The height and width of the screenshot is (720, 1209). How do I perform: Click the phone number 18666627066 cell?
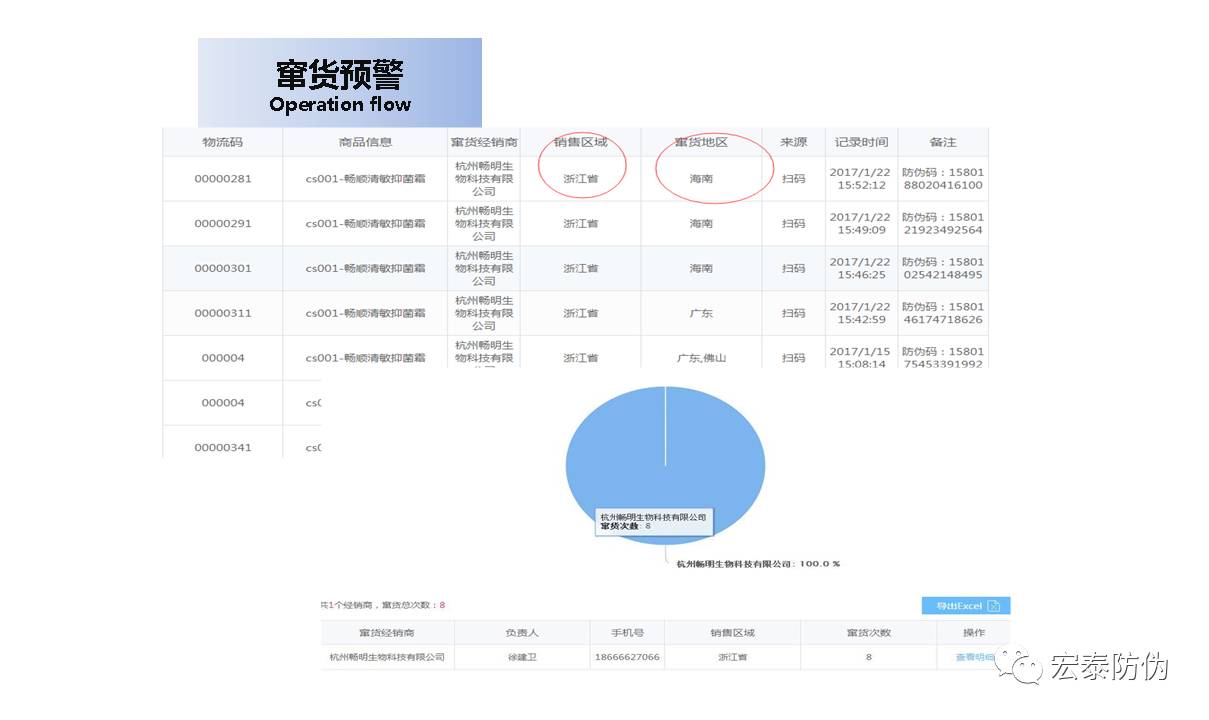pos(627,657)
